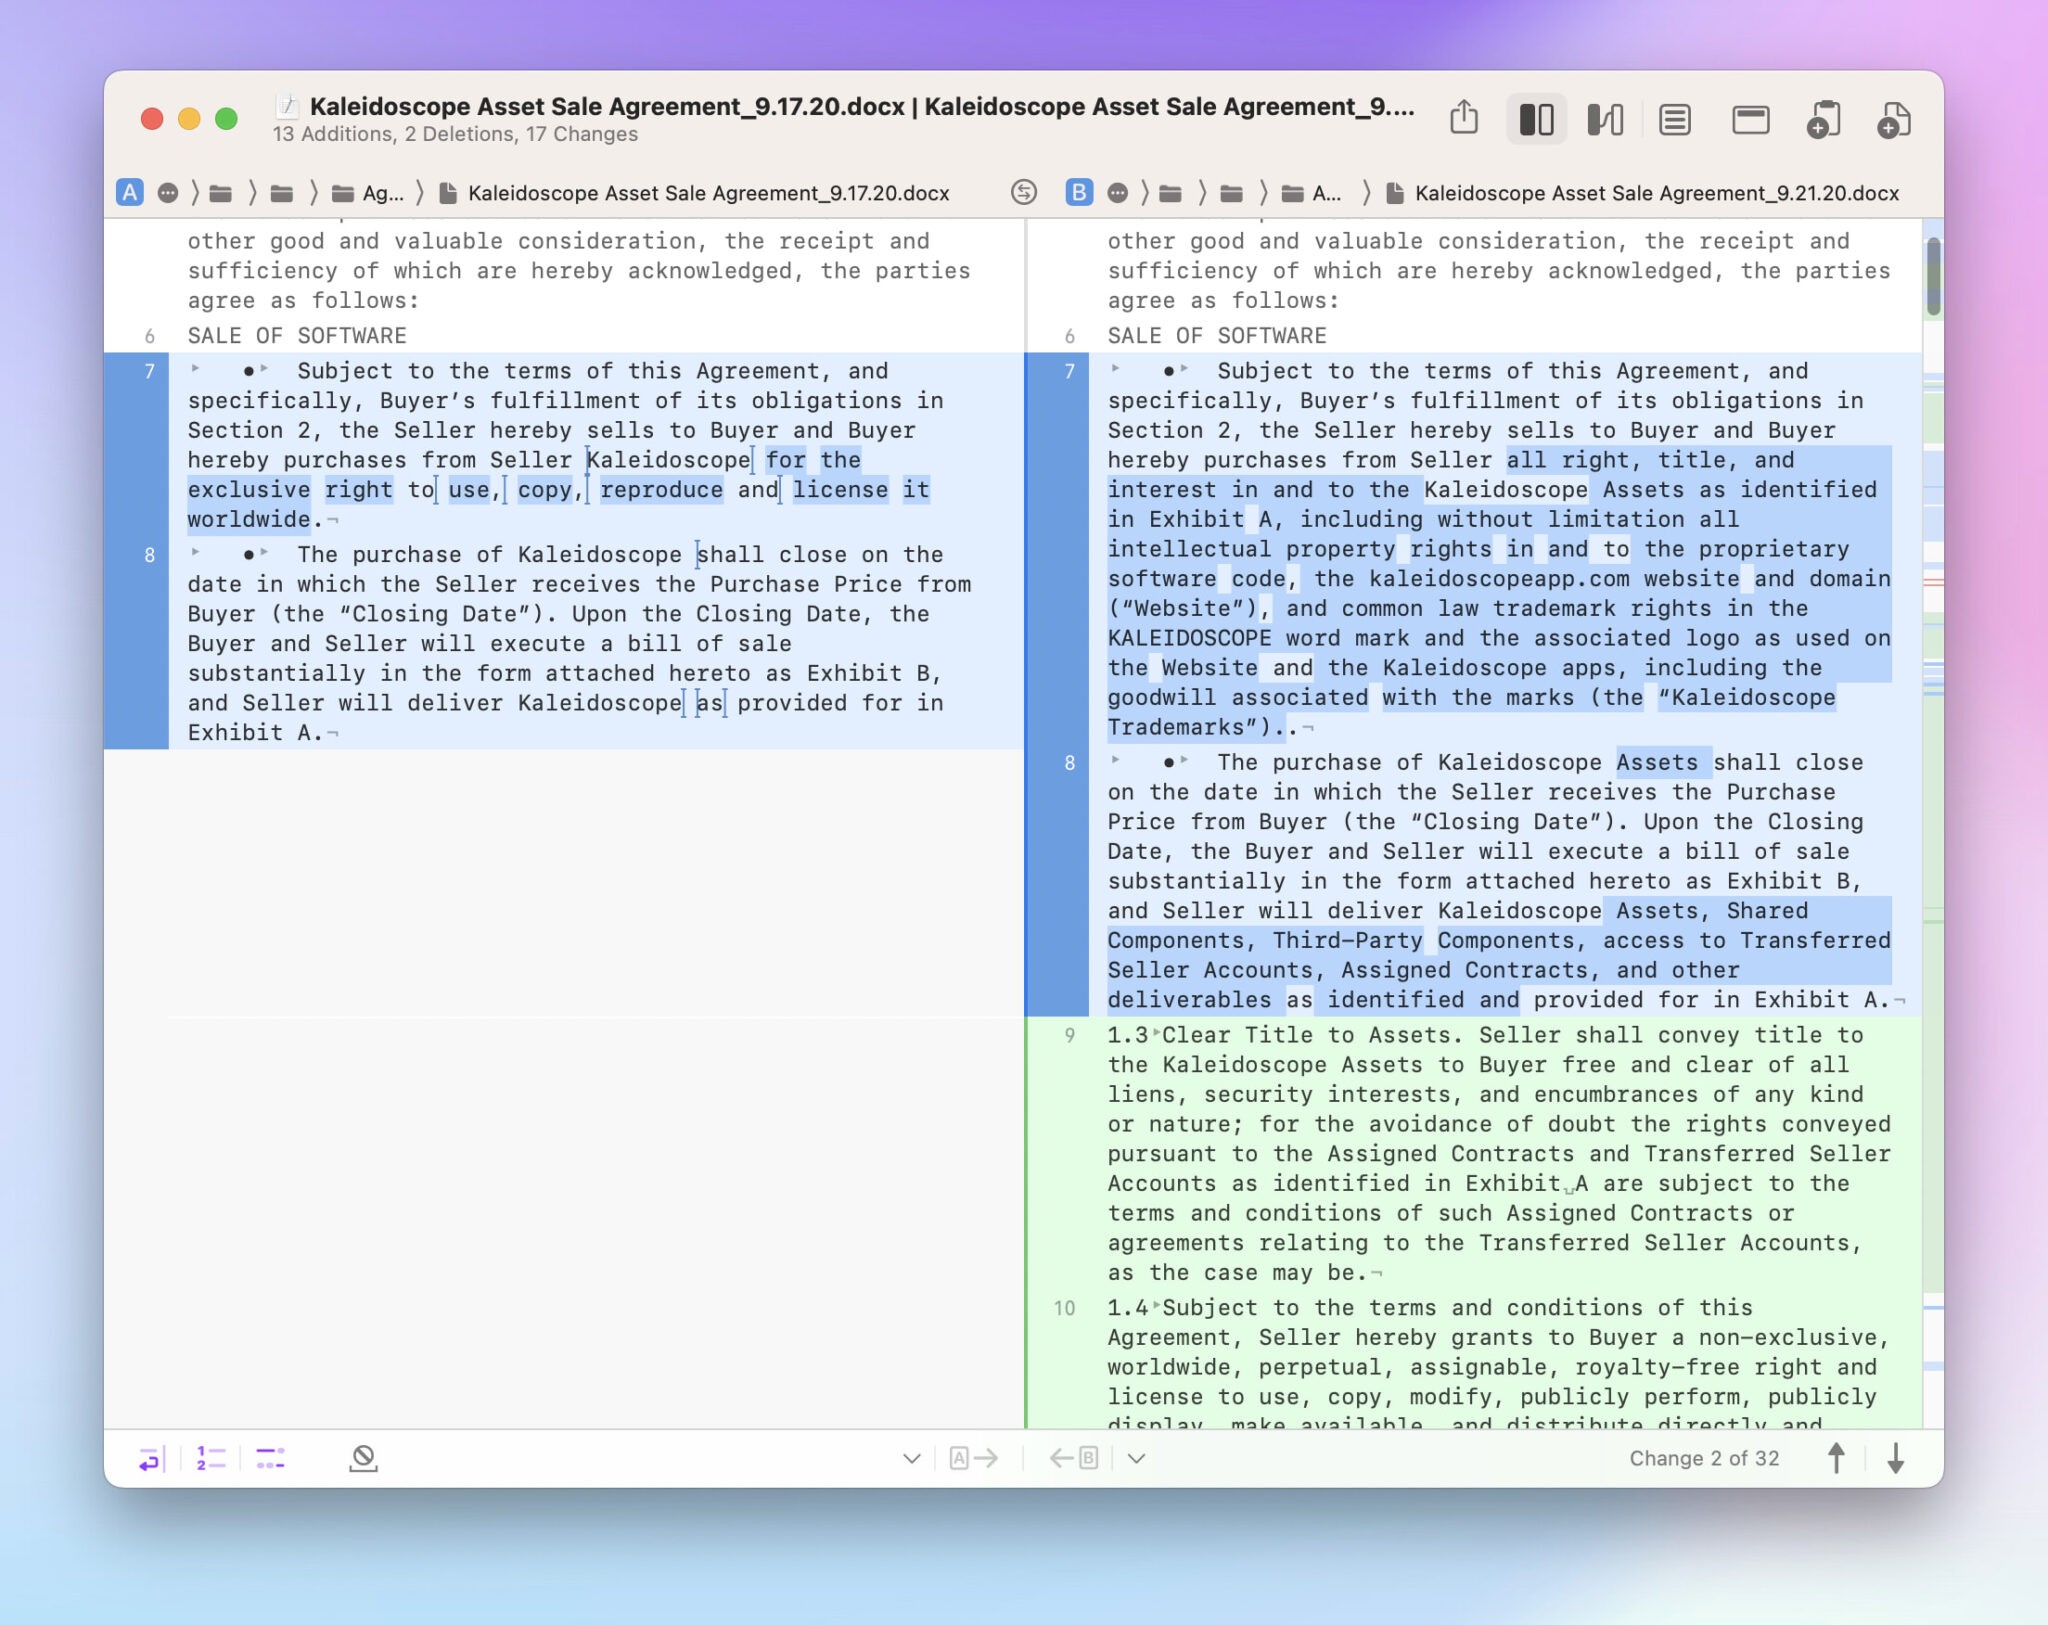Switch to Fluid comparison layout

pyautogui.click(x=1604, y=119)
